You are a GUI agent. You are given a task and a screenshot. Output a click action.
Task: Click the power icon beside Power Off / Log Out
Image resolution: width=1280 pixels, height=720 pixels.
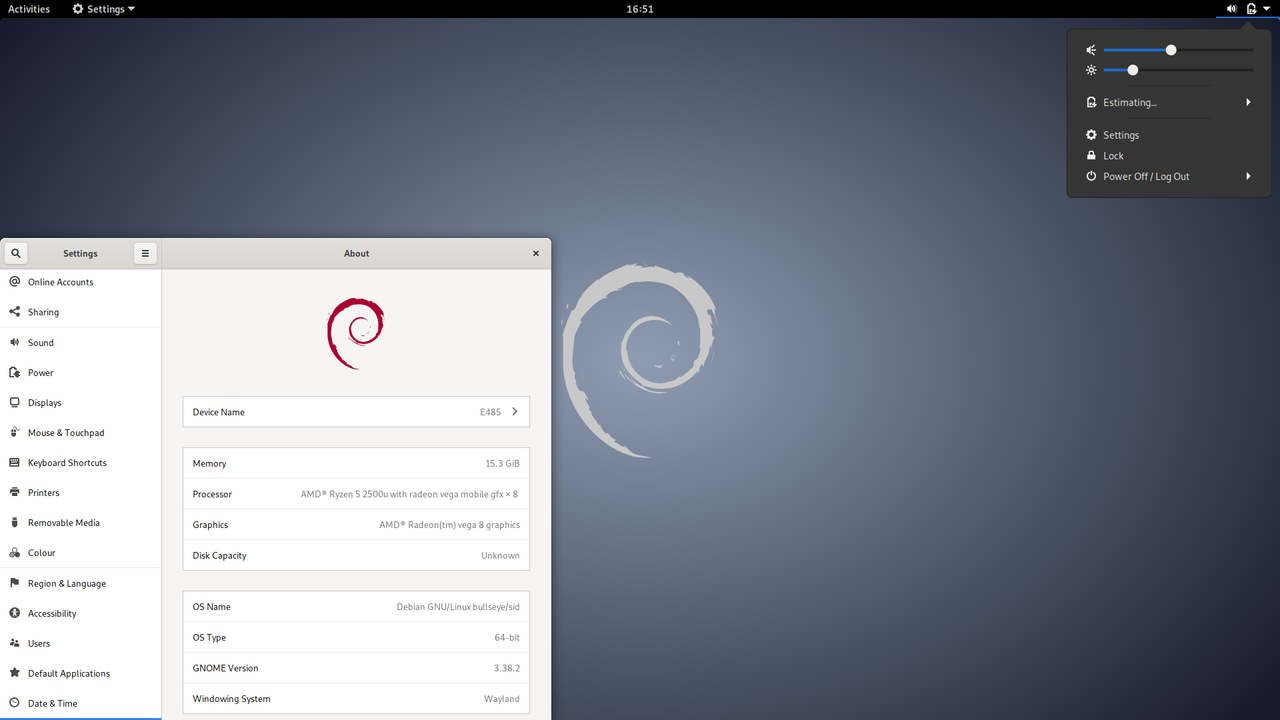point(1091,176)
